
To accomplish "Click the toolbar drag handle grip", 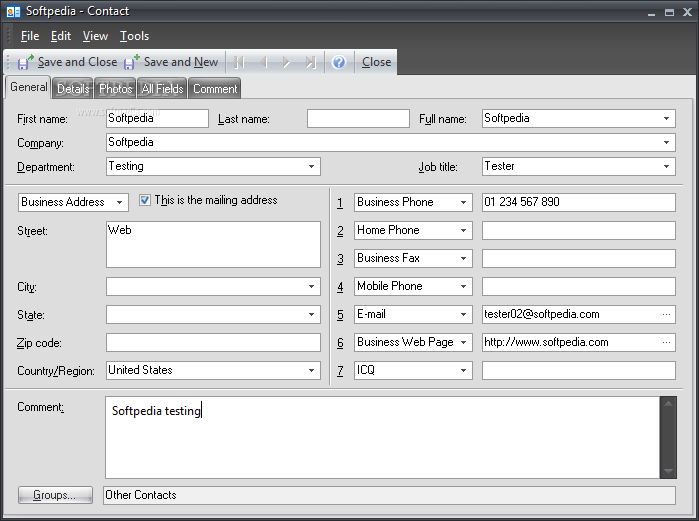I will click(x=9, y=62).
